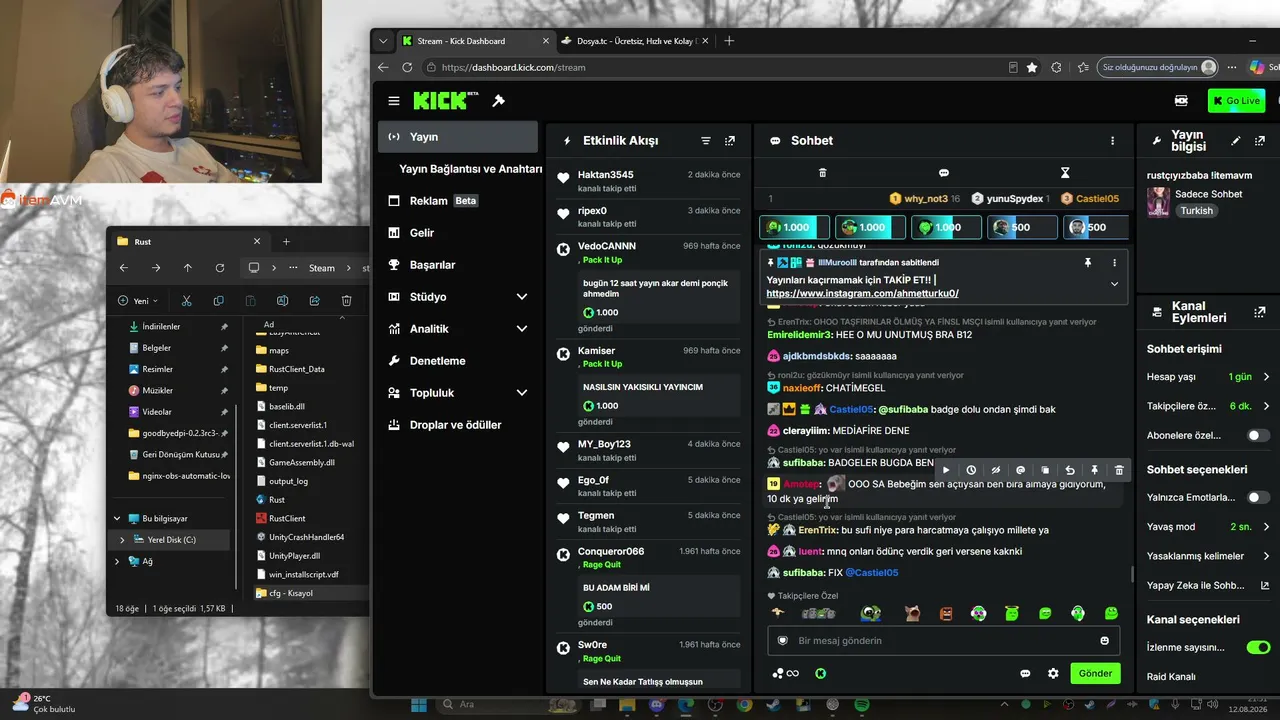Clear chat using the trash icon
This screenshot has width=1280, height=720.
822,173
